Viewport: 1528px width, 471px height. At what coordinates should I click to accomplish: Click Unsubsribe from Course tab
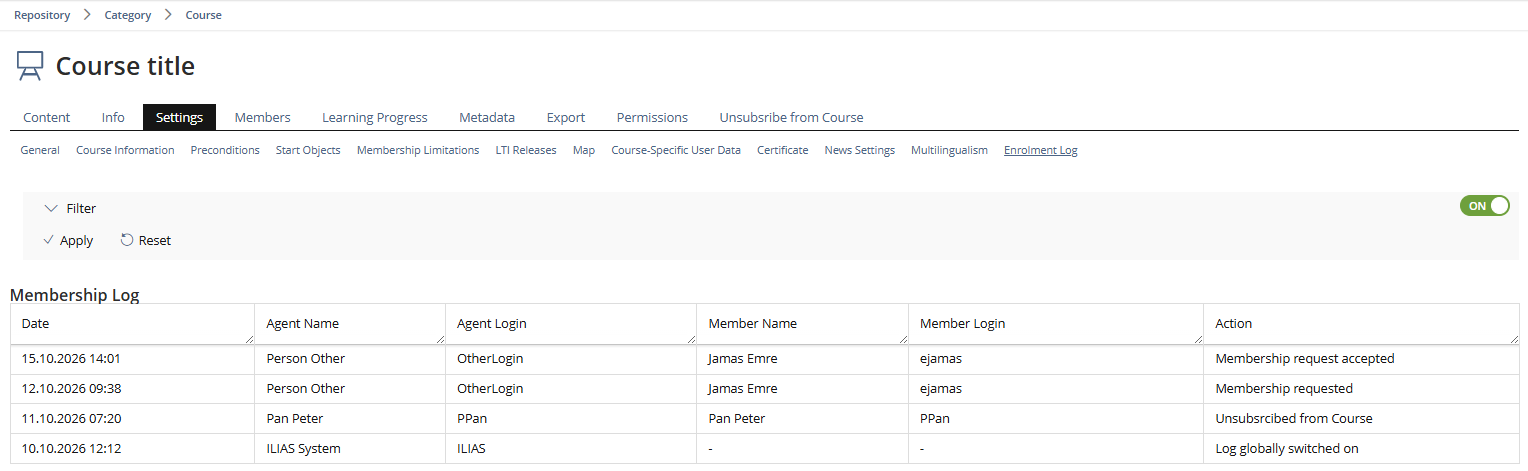[x=791, y=117]
